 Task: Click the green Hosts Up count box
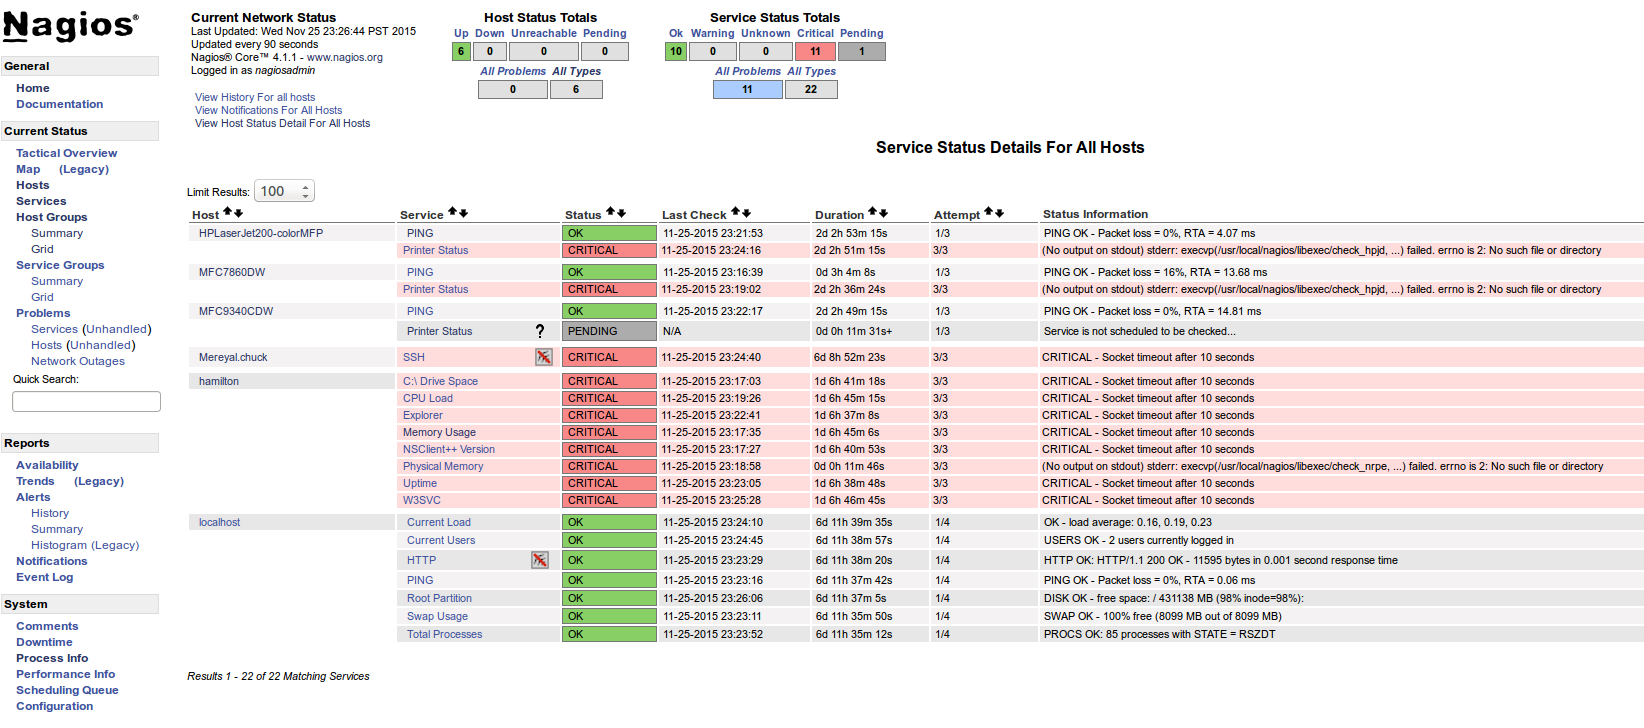461,51
